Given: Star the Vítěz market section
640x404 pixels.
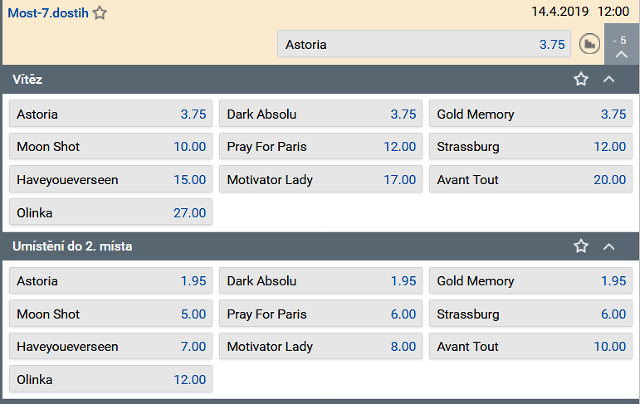Looking at the screenshot, I should click(581, 79).
